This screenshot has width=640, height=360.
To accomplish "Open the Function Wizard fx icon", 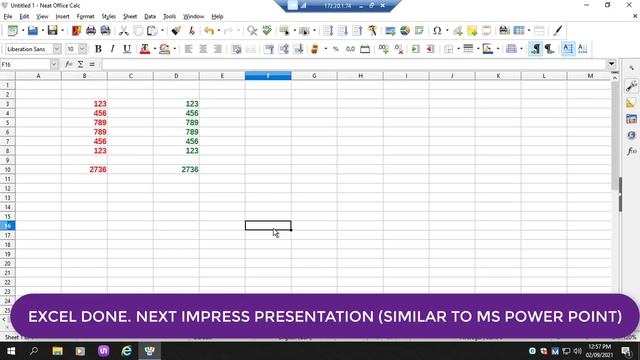I will pos(69,64).
